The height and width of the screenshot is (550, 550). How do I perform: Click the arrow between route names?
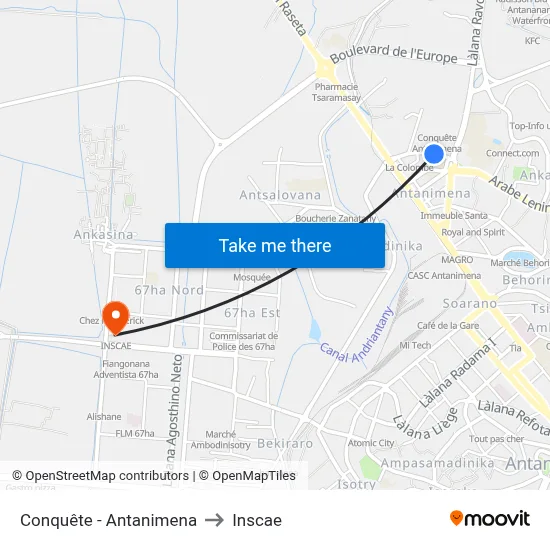click(214, 520)
